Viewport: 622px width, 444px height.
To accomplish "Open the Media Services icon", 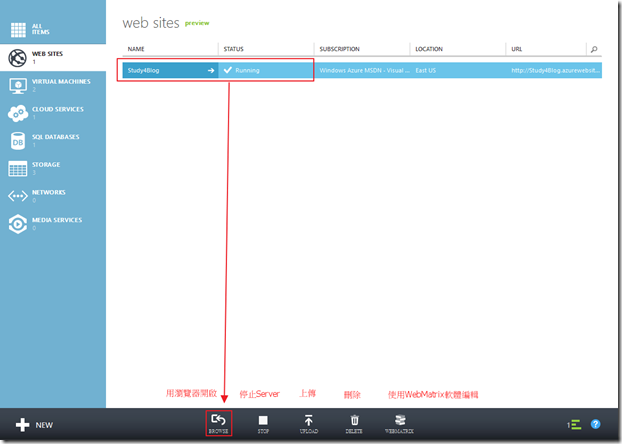I will tap(18, 224).
